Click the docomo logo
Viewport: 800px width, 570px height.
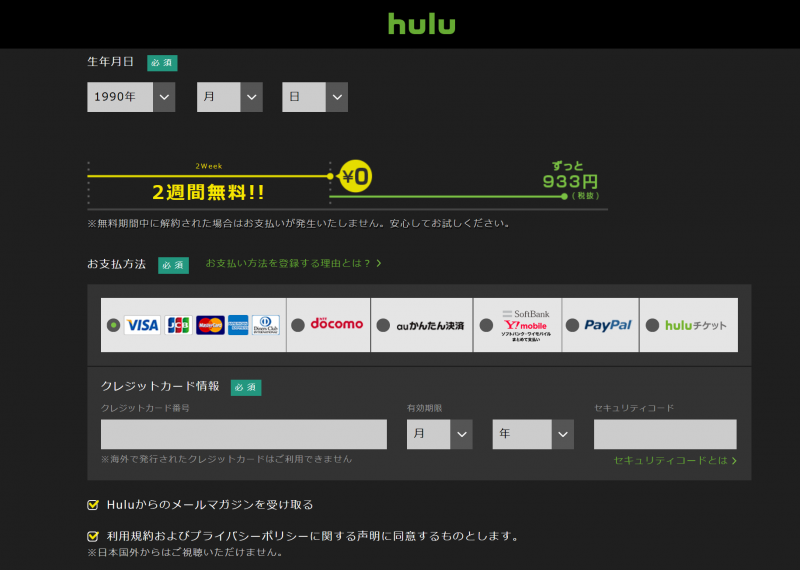click(337, 324)
